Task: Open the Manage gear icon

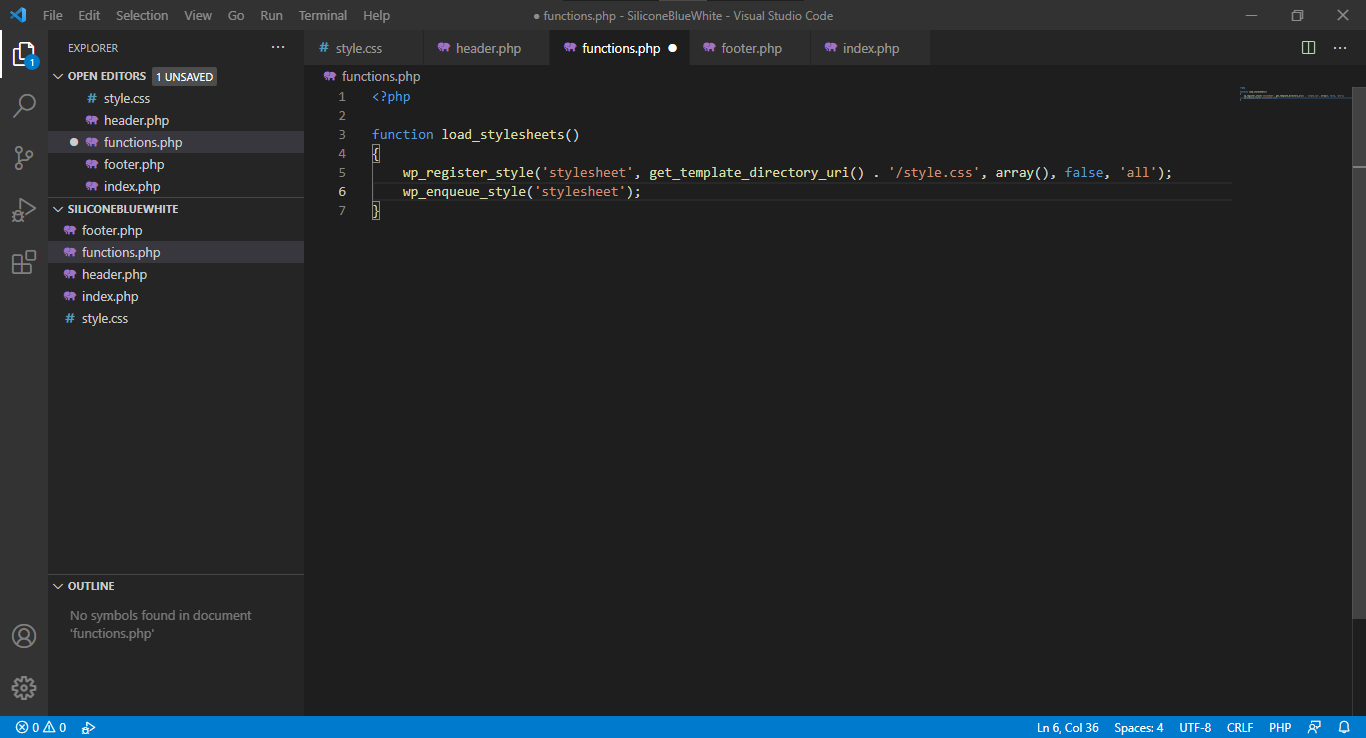Action: (24, 688)
